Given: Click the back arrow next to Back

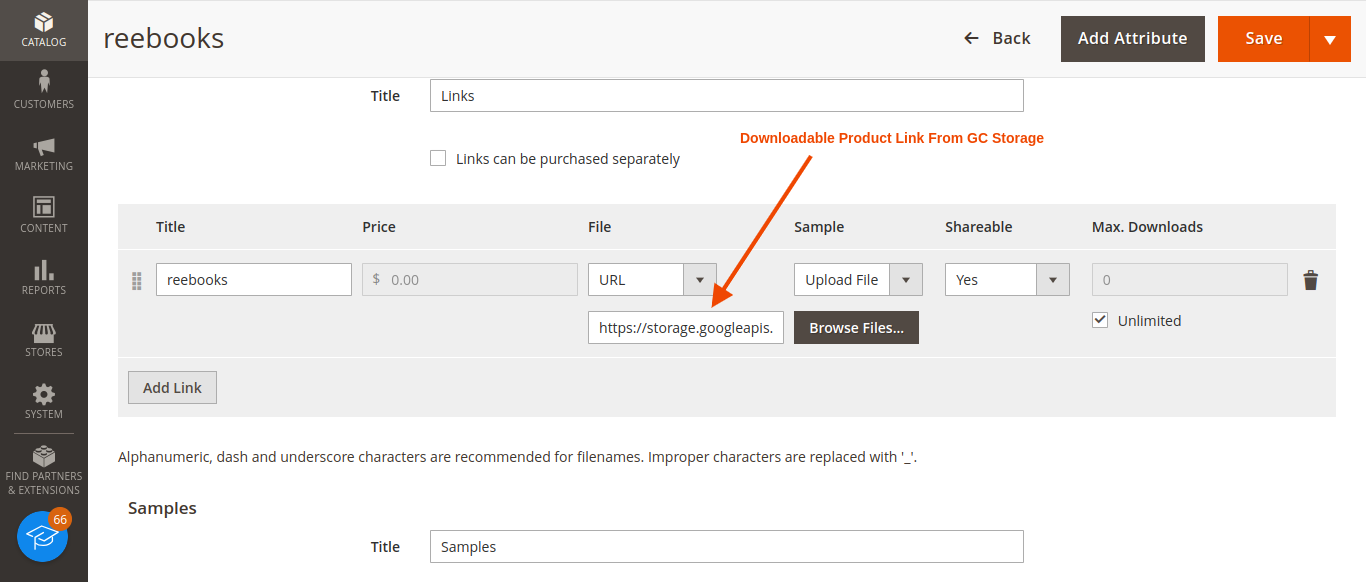Looking at the screenshot, I should click(x=970, y=38).
